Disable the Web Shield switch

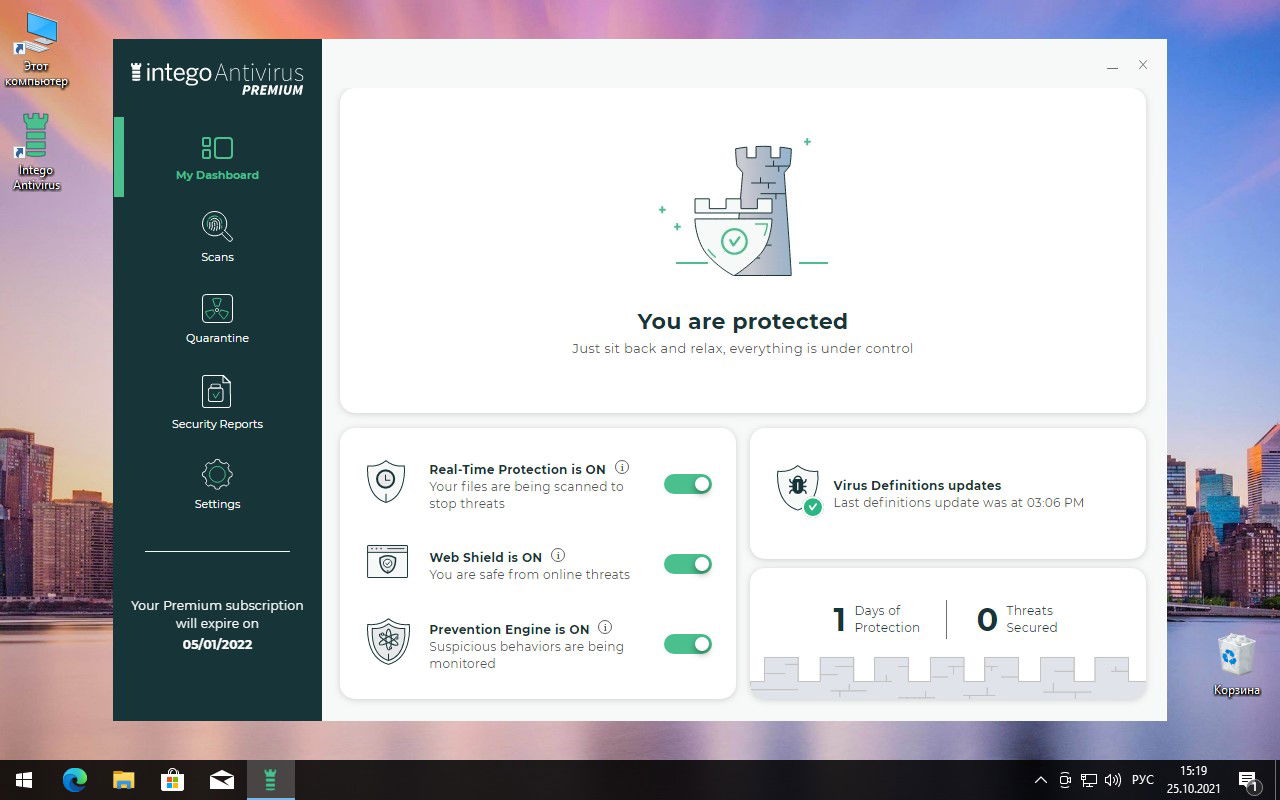pyautogui.click(x=687, y=563)
